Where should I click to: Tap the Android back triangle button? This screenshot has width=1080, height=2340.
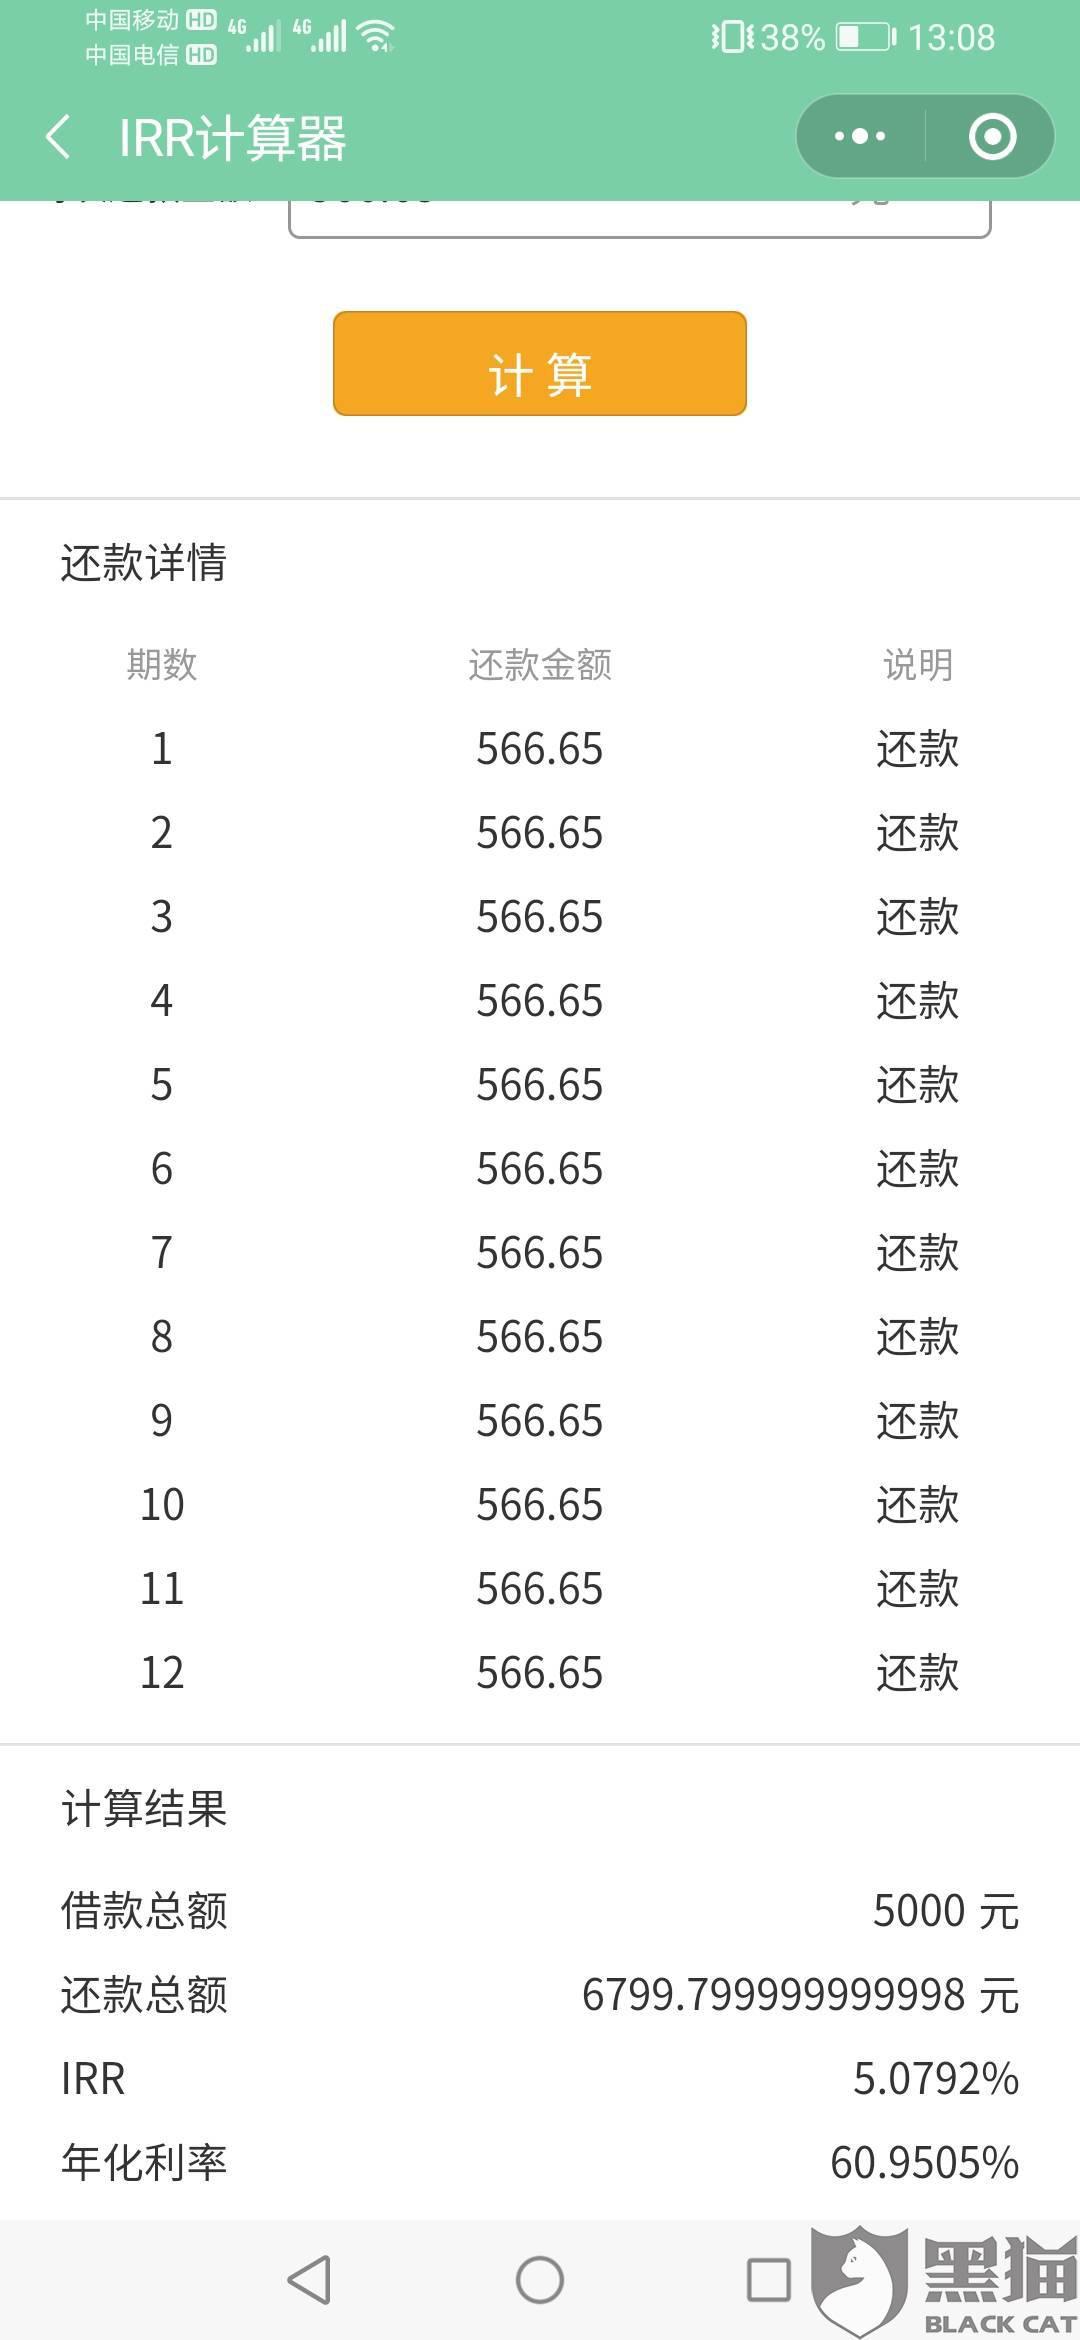coord(309,2280)
